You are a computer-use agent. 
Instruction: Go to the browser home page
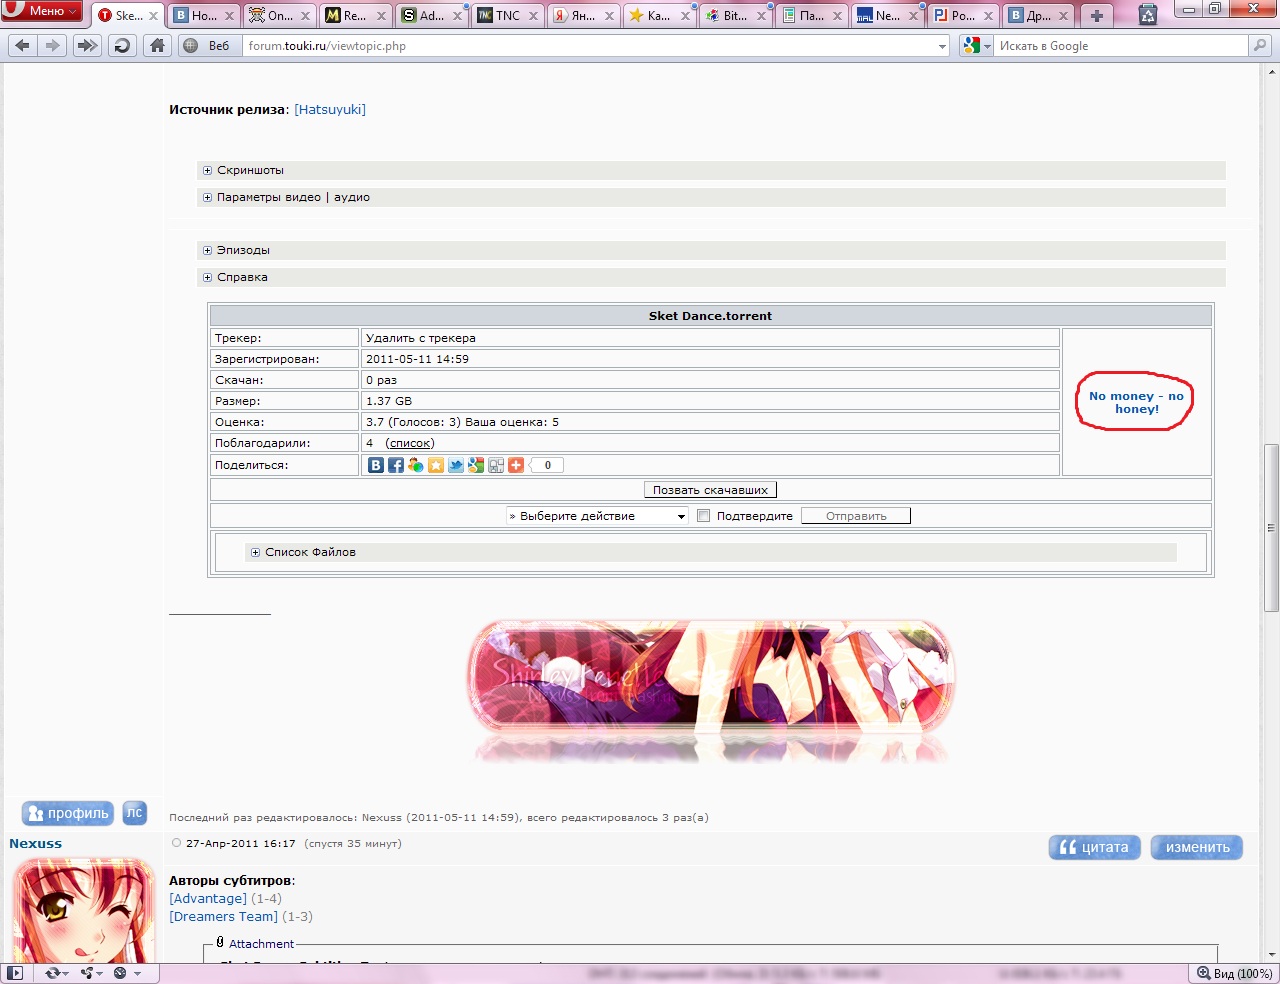pyautogui.click(x=157, y=45)
